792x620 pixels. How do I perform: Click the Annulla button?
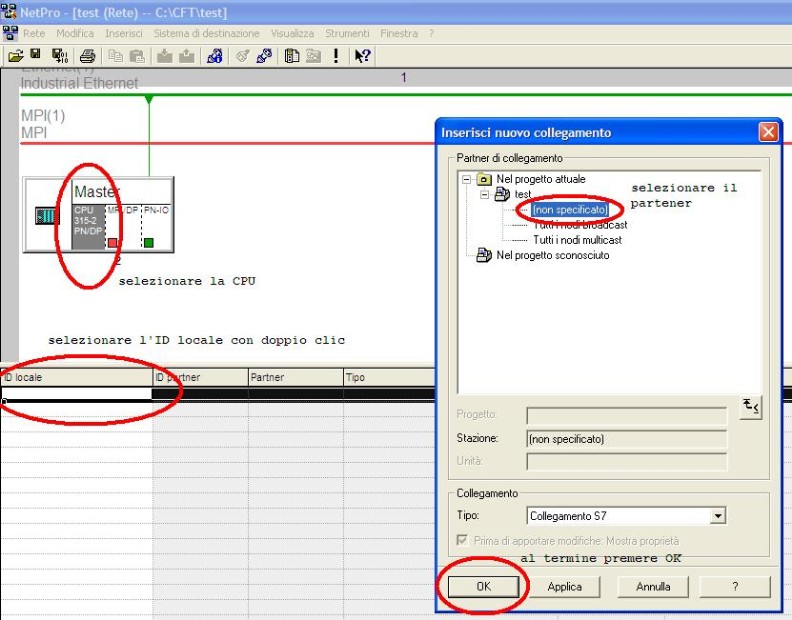[x=653, y=587]
